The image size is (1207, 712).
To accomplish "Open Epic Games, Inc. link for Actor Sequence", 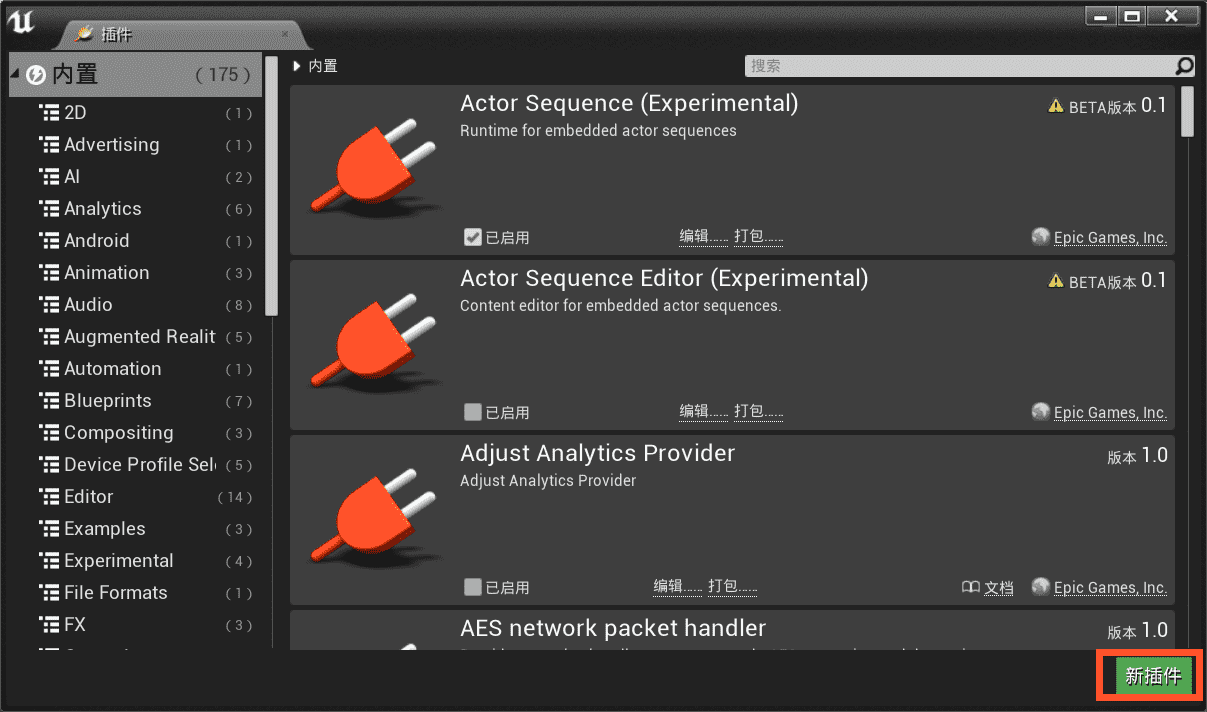I will click(1110, 238).
